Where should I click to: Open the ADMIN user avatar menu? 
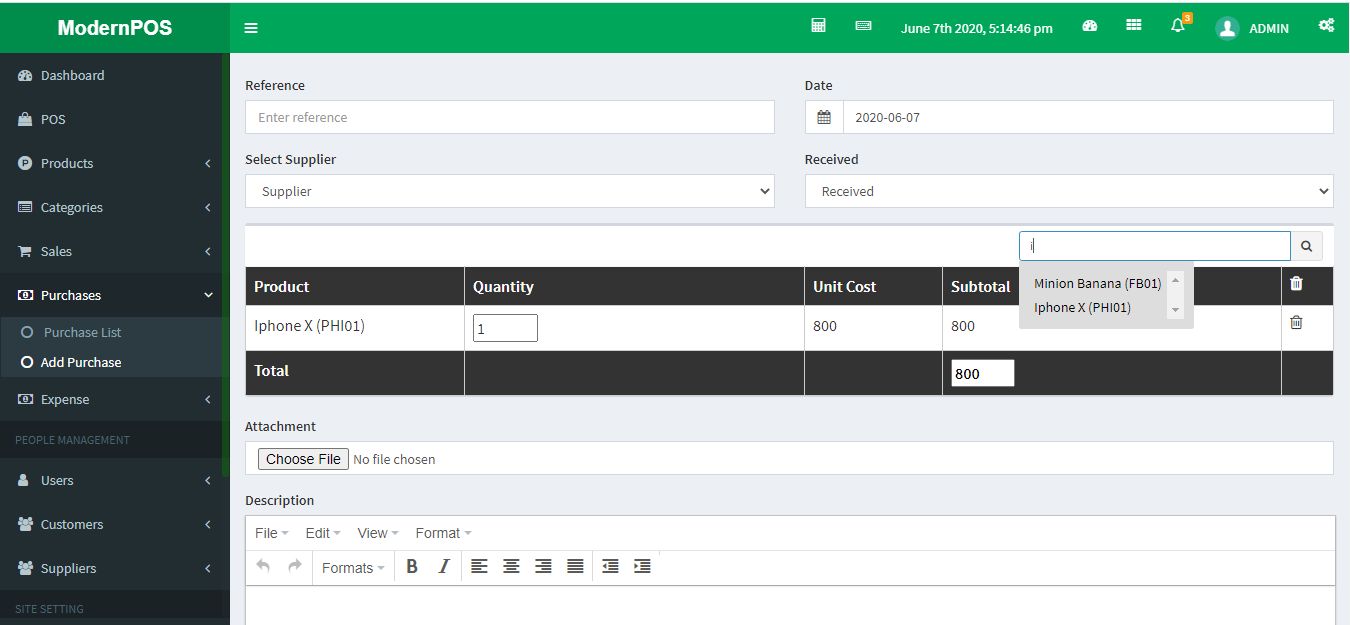[1251, 28]
